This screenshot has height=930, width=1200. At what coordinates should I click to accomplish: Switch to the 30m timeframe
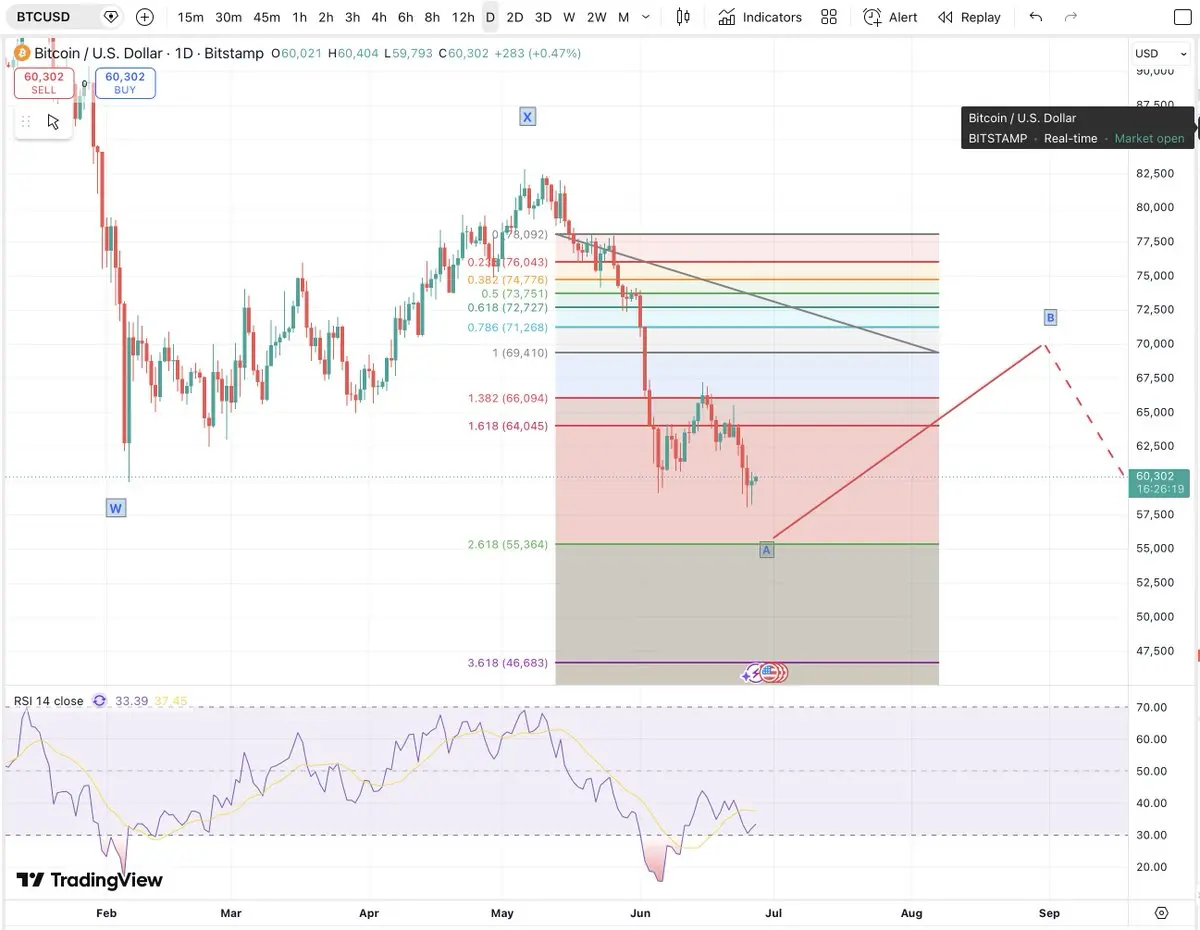(228, 17)
